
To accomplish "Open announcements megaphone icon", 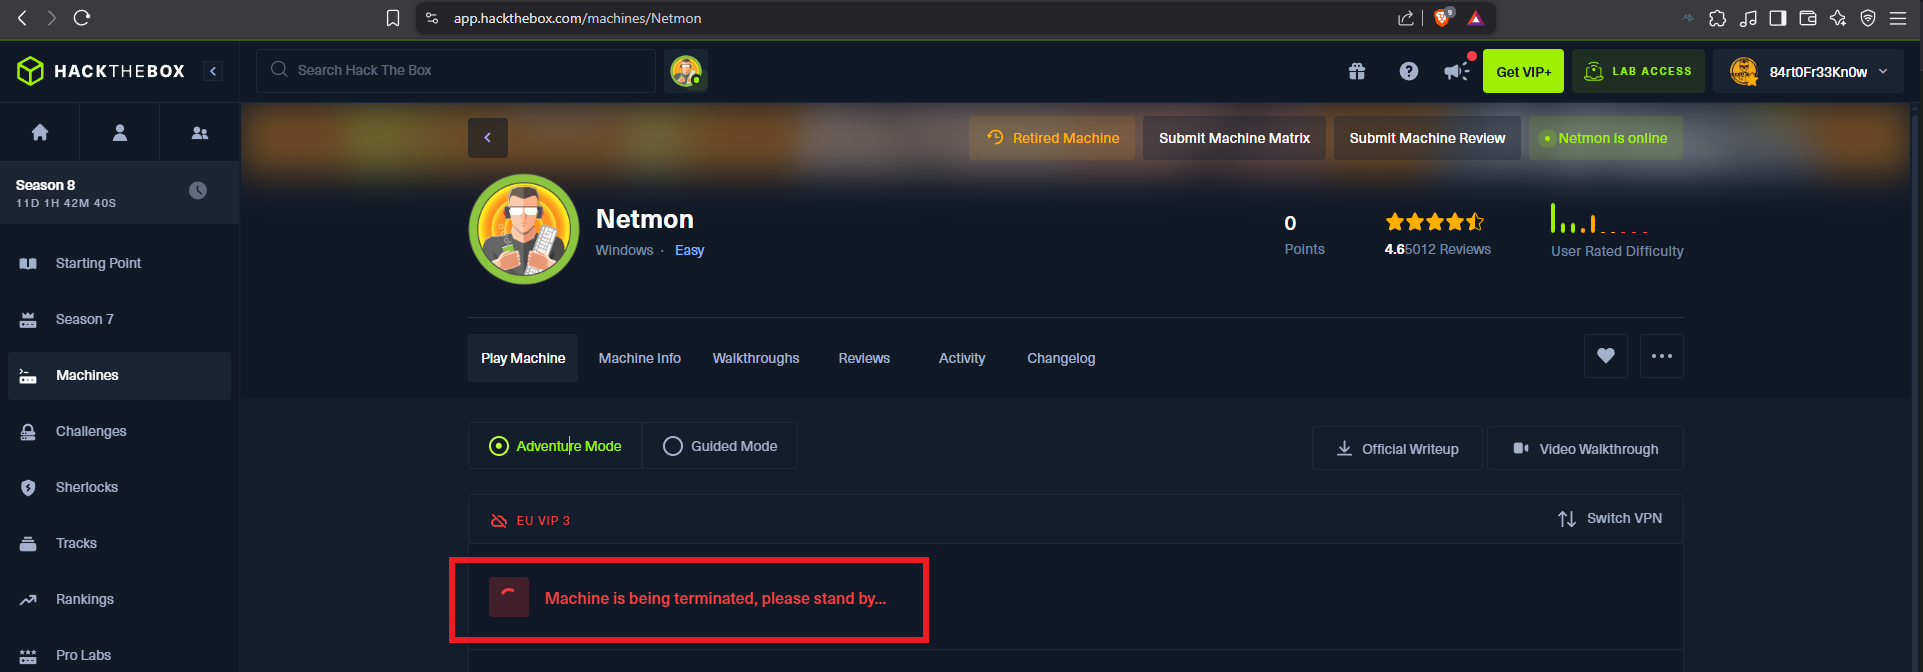I will (1457, 71).
